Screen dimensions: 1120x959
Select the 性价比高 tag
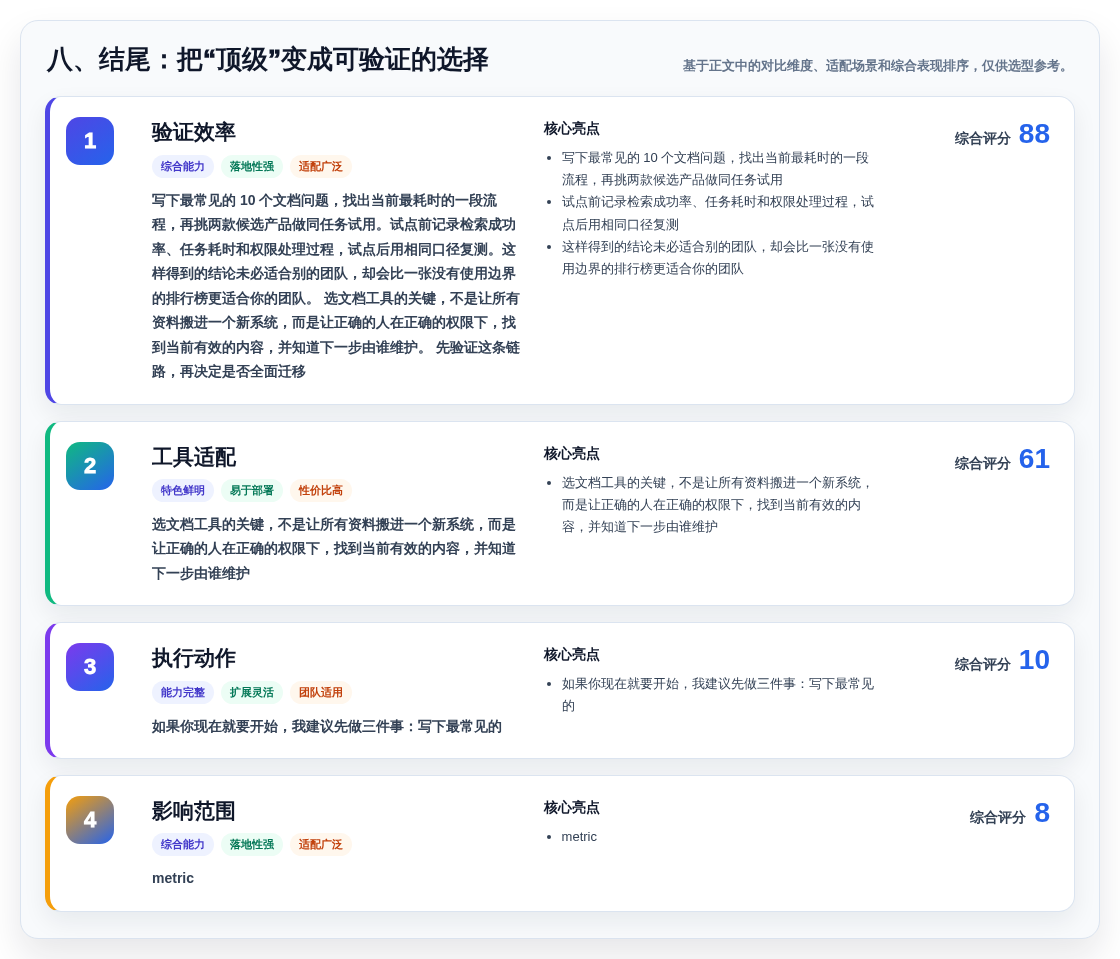pyautogui.click(x=321, y=491)
